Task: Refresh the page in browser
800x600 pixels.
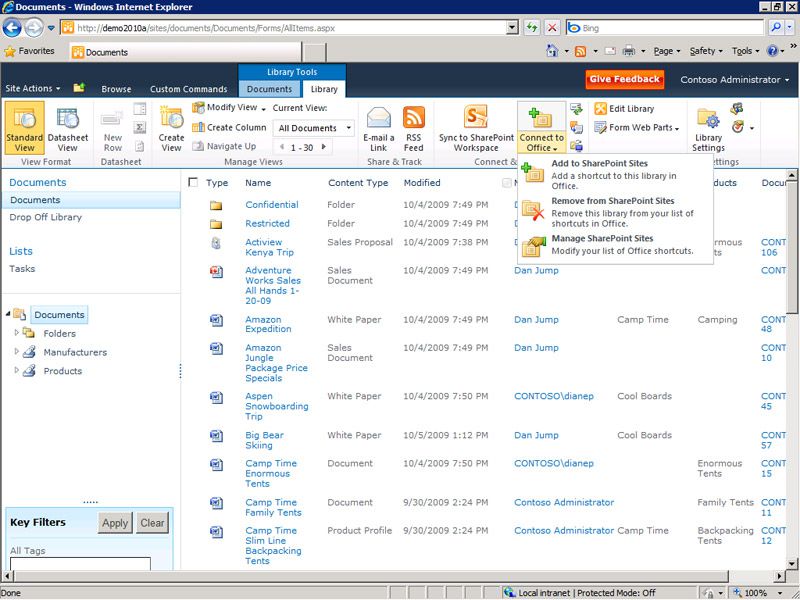Action: coord(532,28)
